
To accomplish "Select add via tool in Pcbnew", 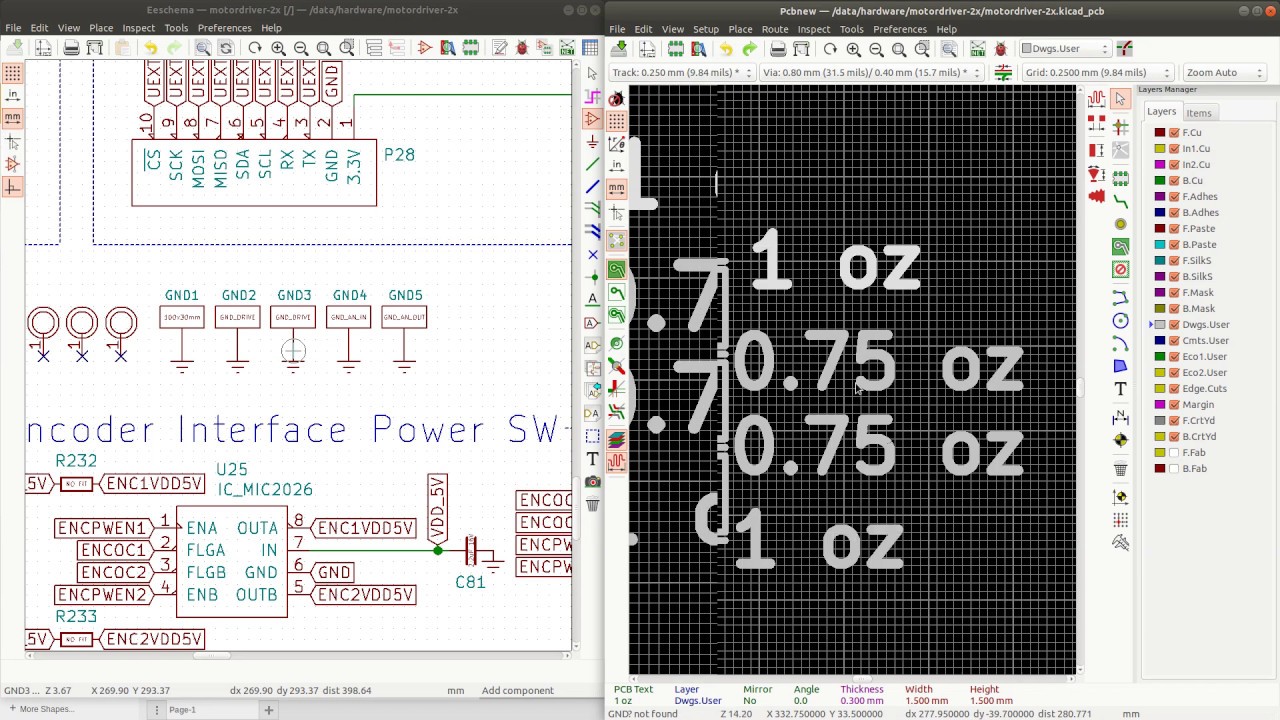I will [x=1120, y=224].
